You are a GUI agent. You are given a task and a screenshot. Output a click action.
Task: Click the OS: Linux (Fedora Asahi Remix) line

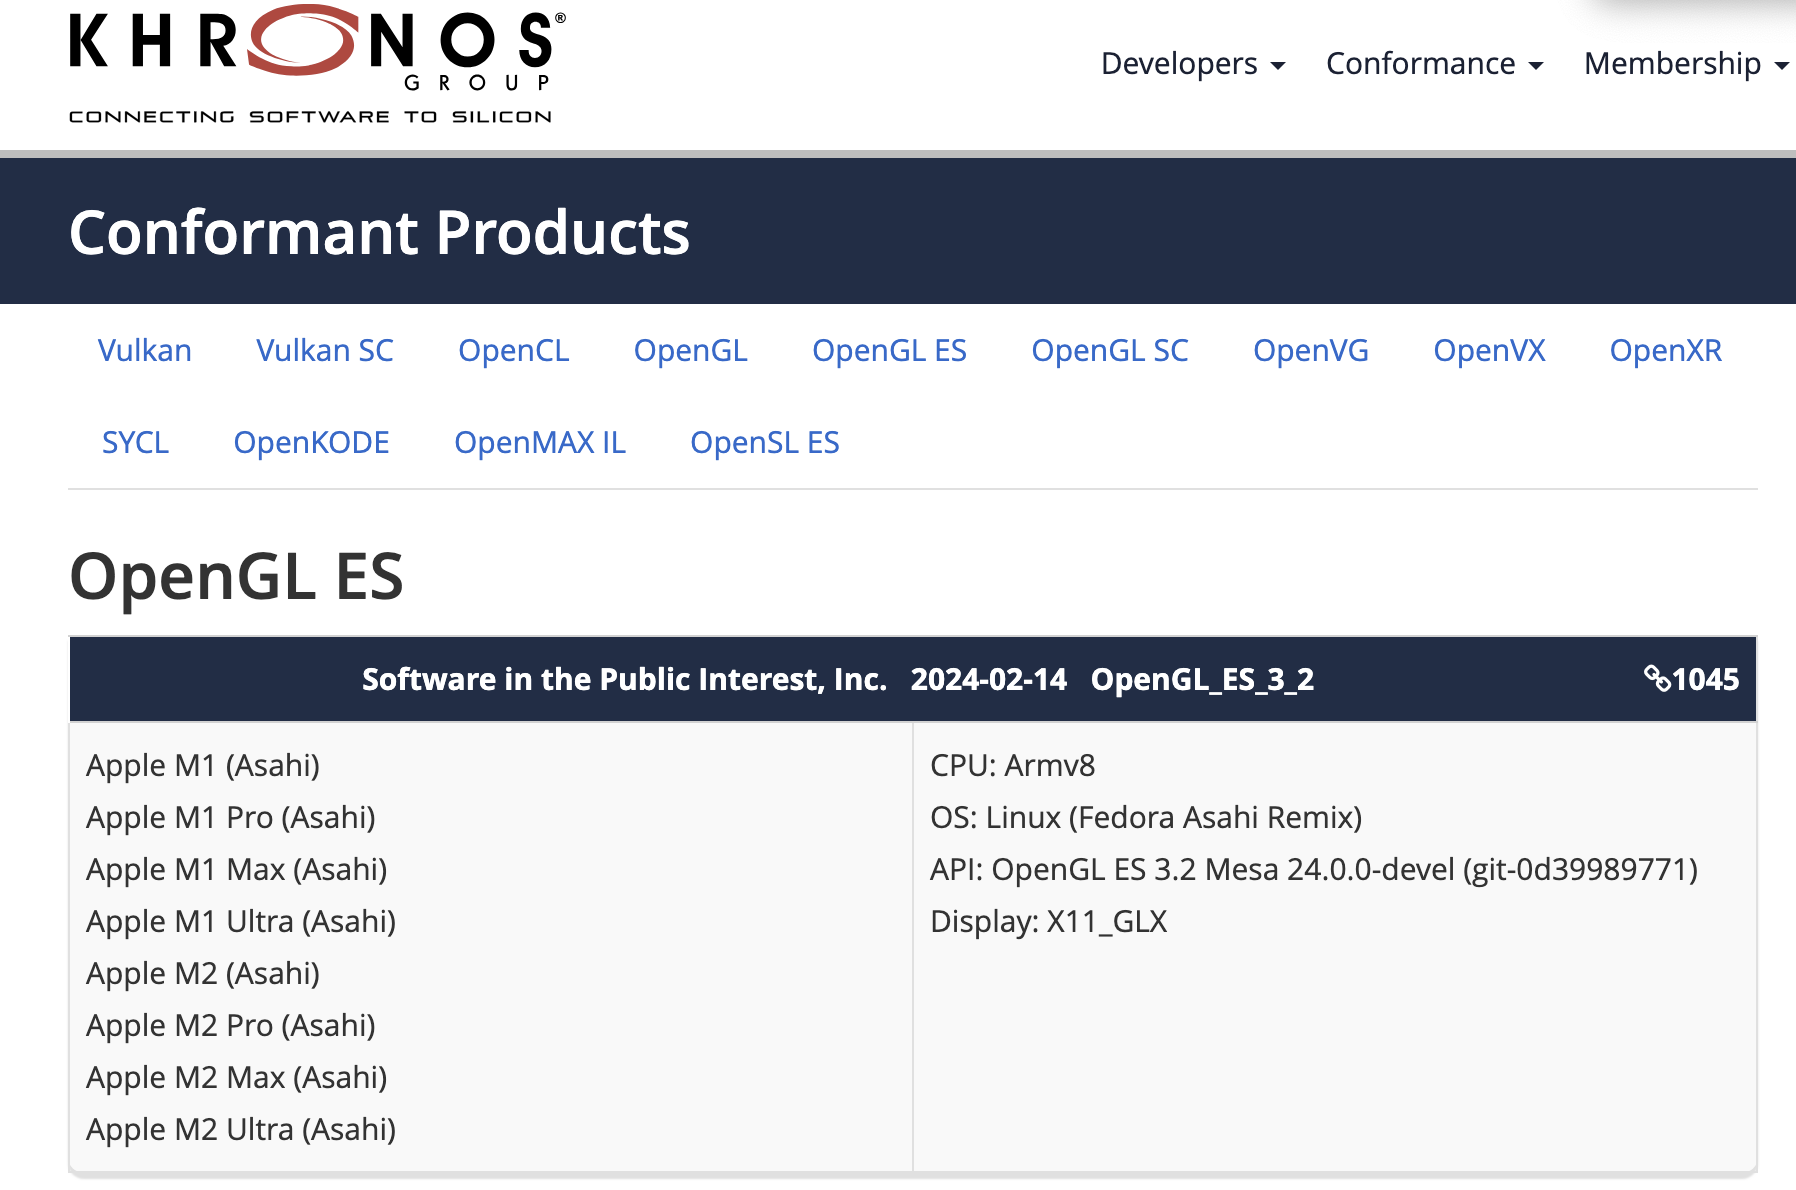pyautogui.click(x=1146, y=817)
